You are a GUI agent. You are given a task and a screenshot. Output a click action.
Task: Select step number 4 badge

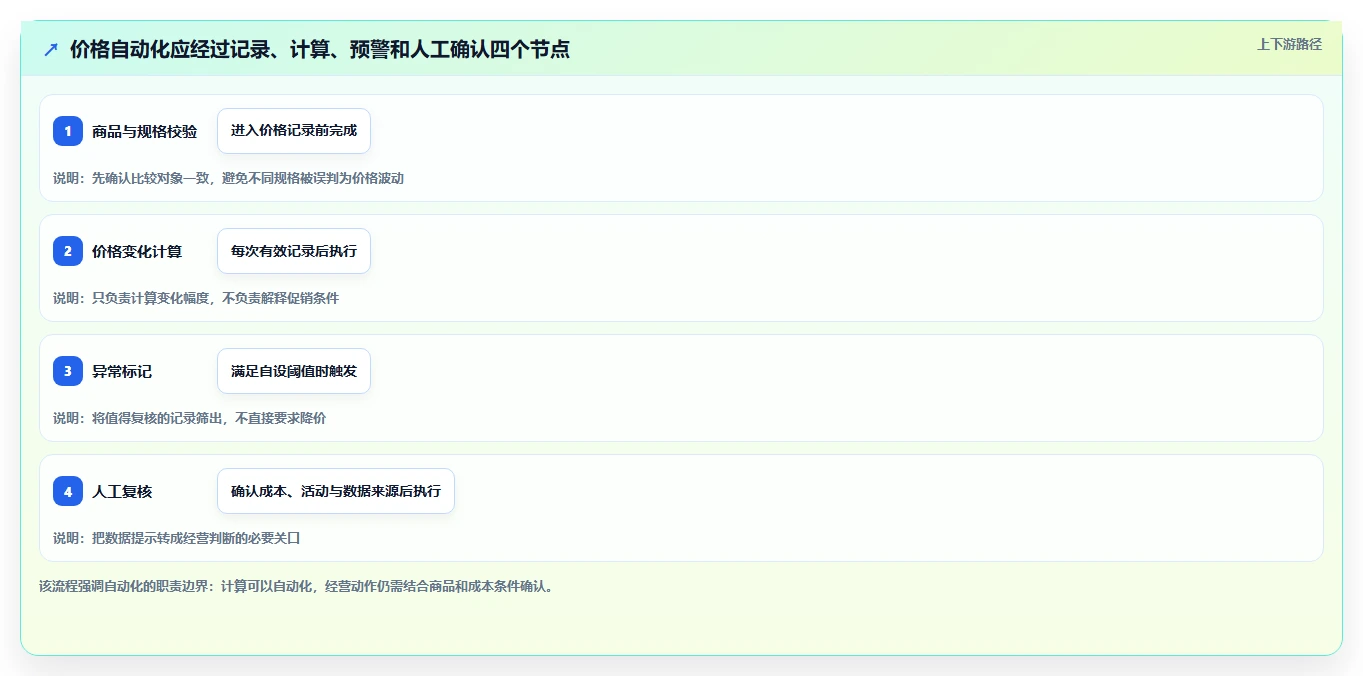68,491
